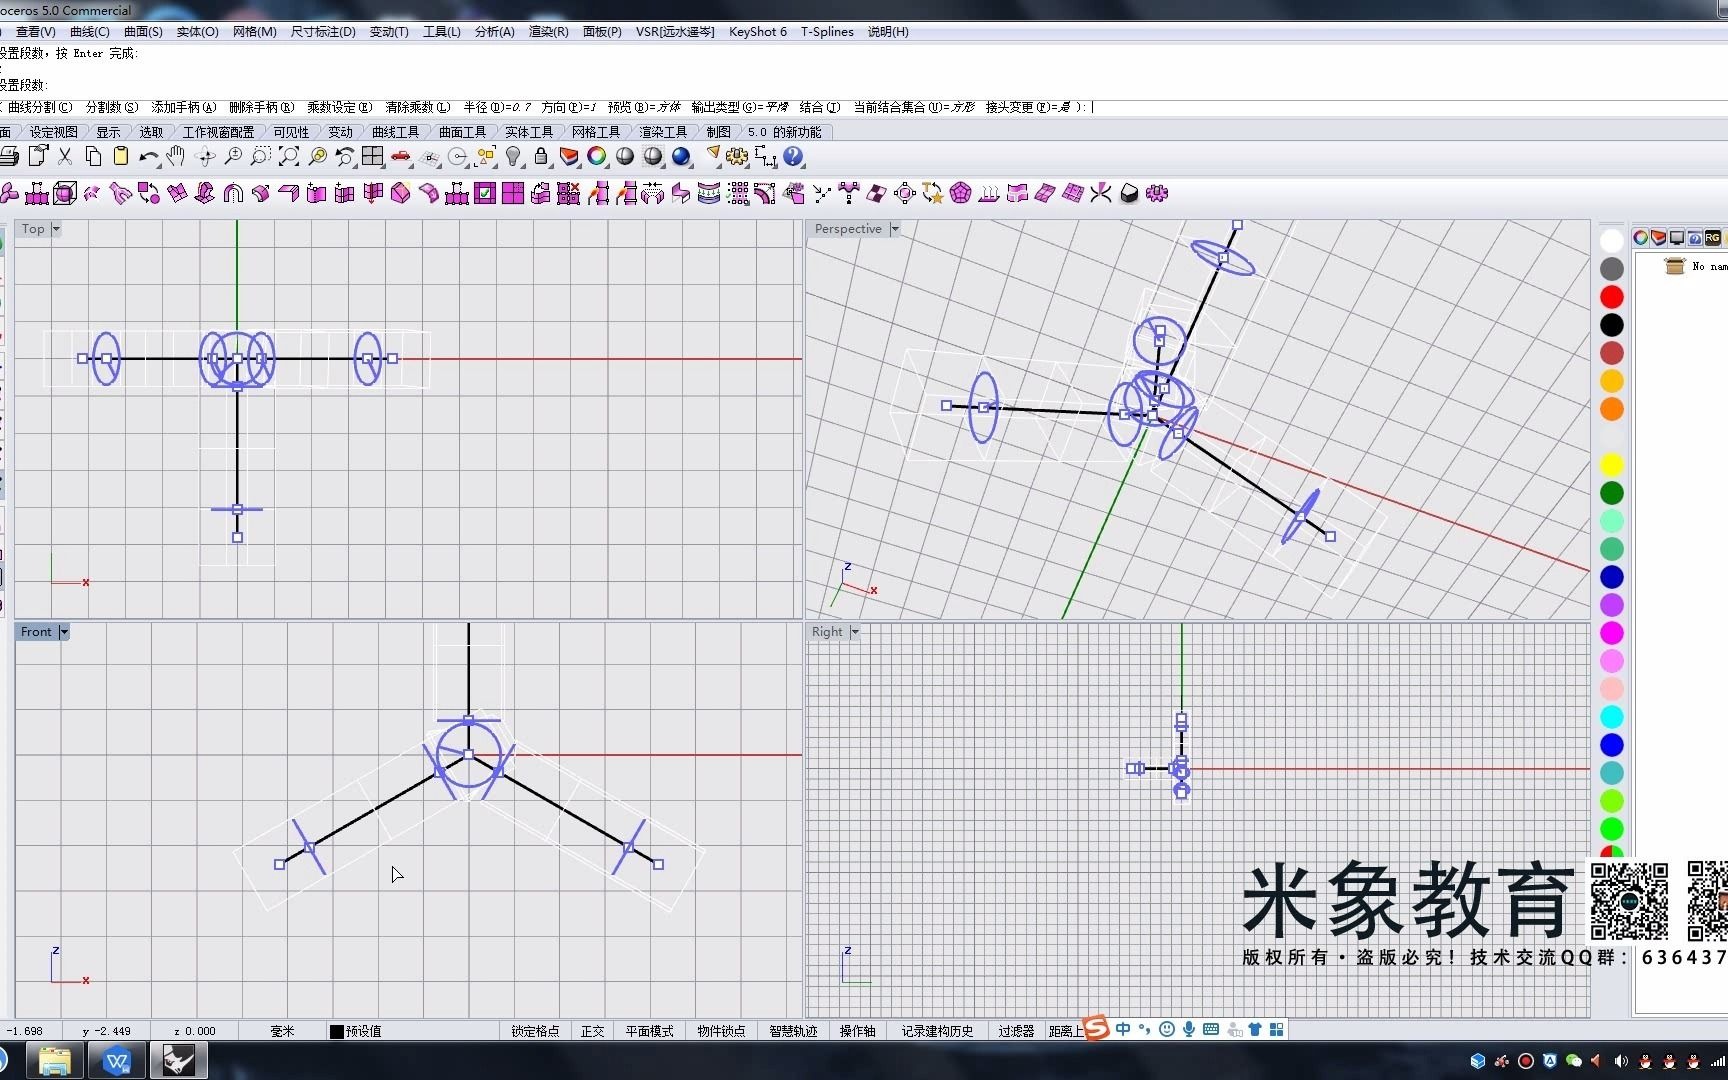This screenshot has width=1728, height=1080.
Task: Open the Top viewport title dropdown
Action: (x=55, y=229)
